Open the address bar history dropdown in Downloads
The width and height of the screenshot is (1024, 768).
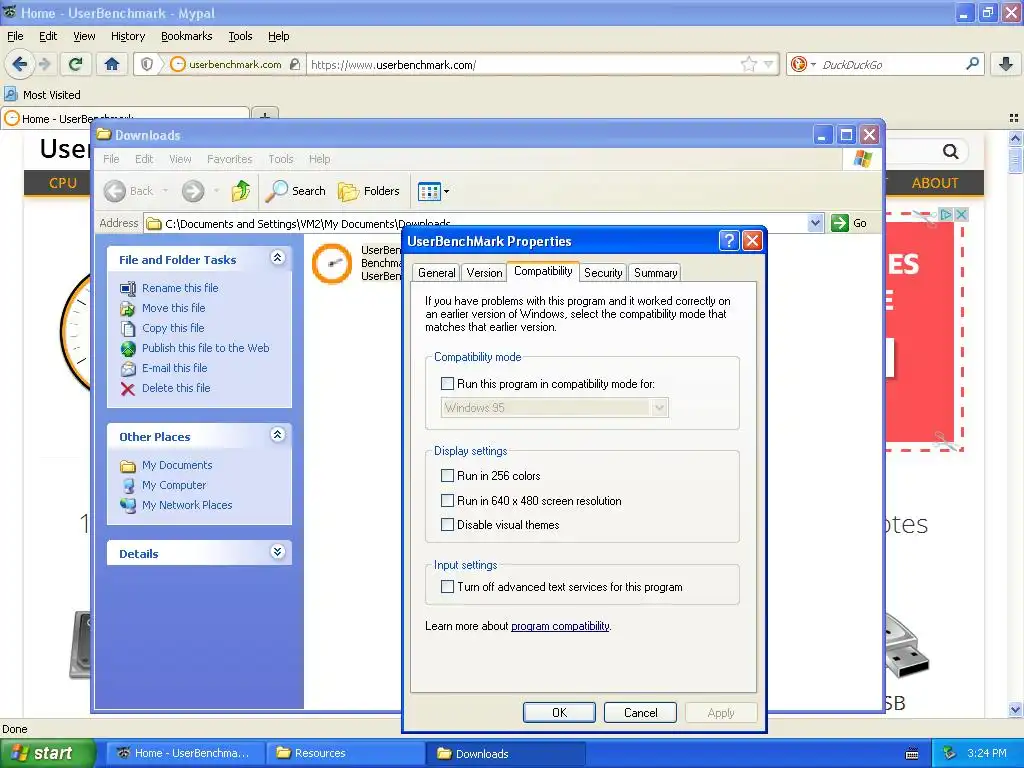(815, 223)
